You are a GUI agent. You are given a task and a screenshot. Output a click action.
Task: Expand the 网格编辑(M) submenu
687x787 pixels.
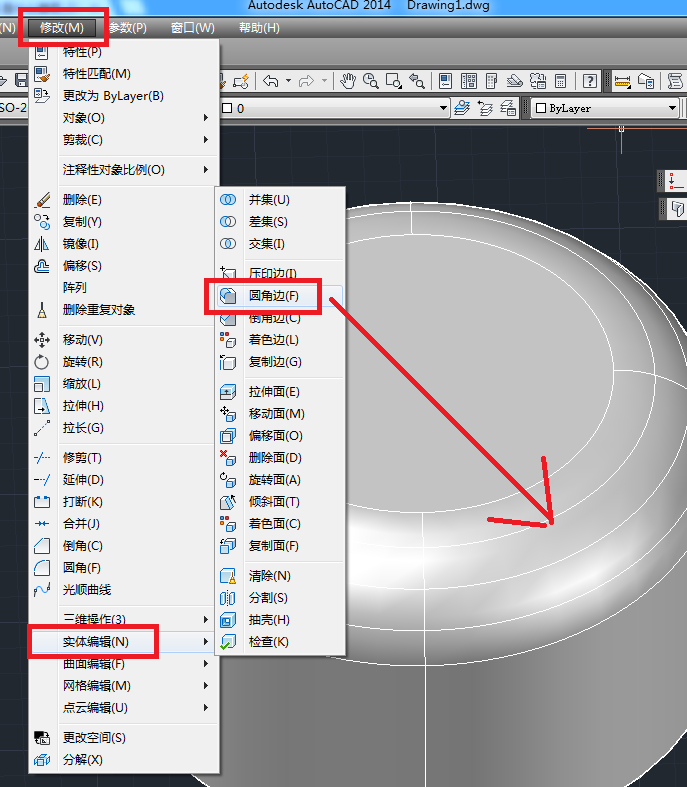pos(124,686)
